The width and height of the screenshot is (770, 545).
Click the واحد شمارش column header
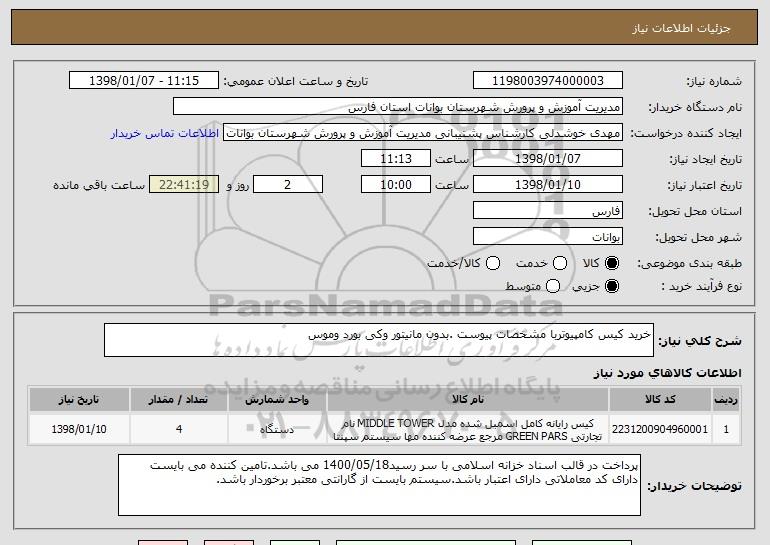coord(277,400)
